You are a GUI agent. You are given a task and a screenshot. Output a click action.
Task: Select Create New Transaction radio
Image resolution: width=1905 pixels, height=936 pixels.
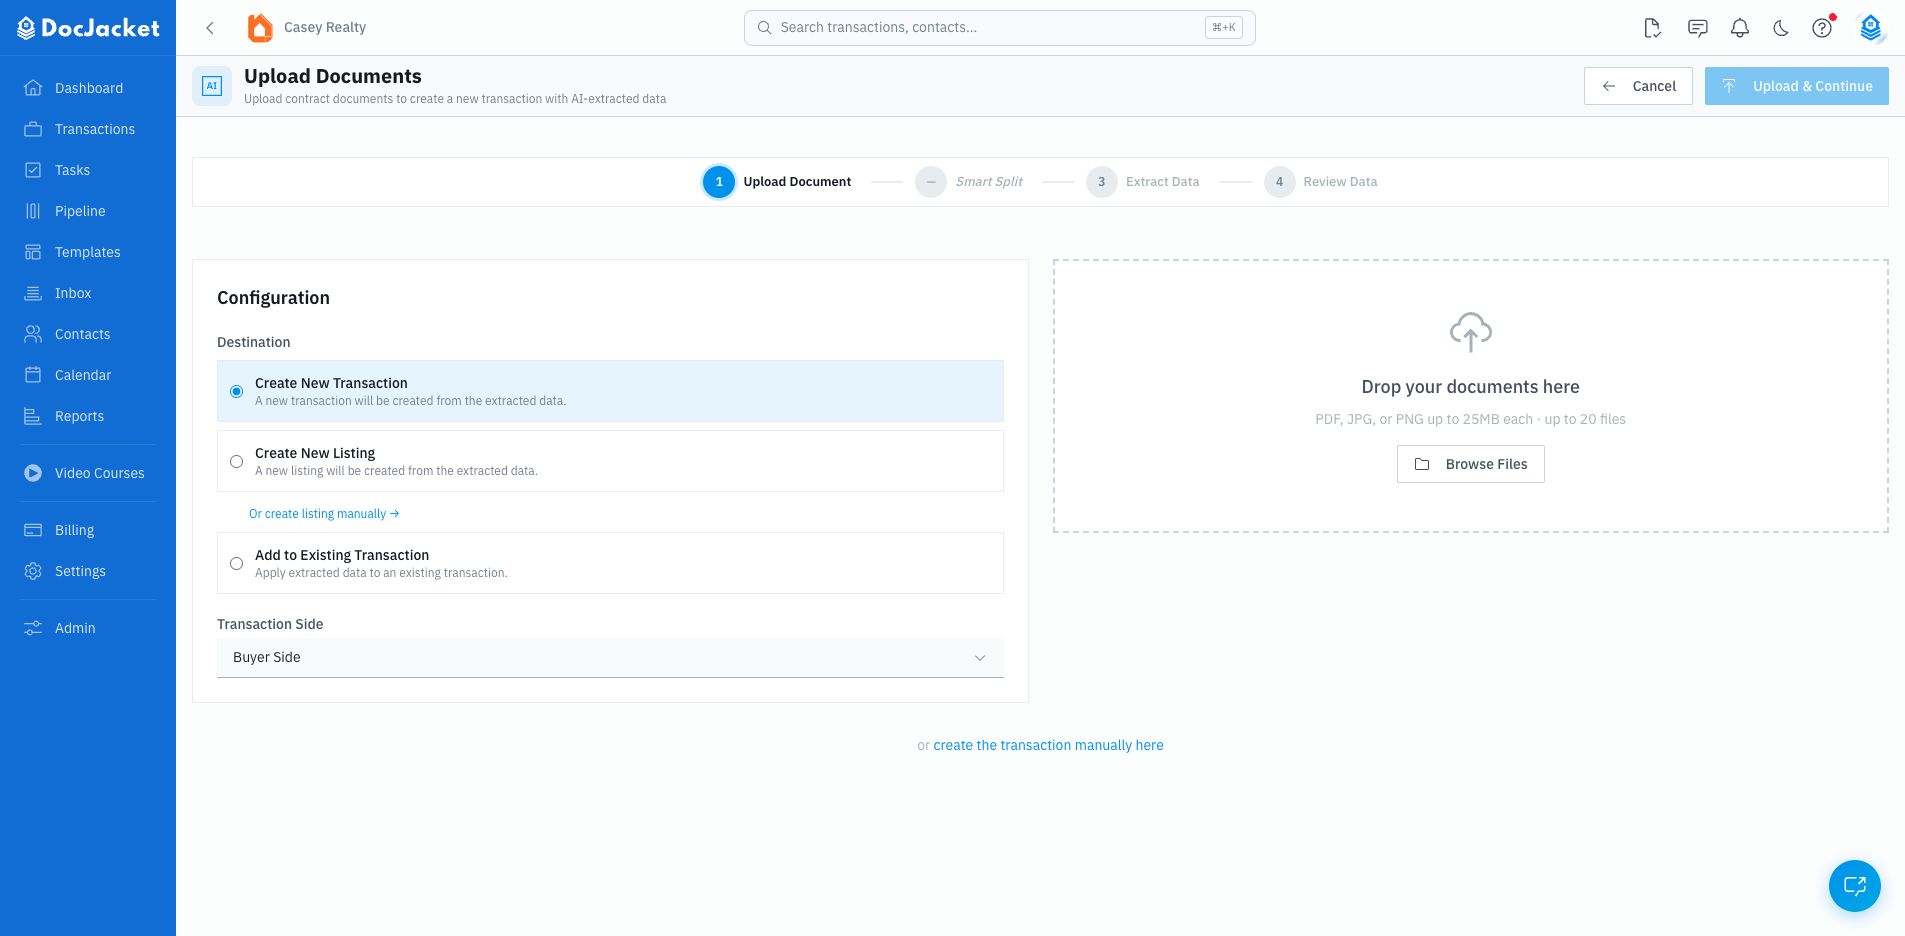click(x=237, y=391)
